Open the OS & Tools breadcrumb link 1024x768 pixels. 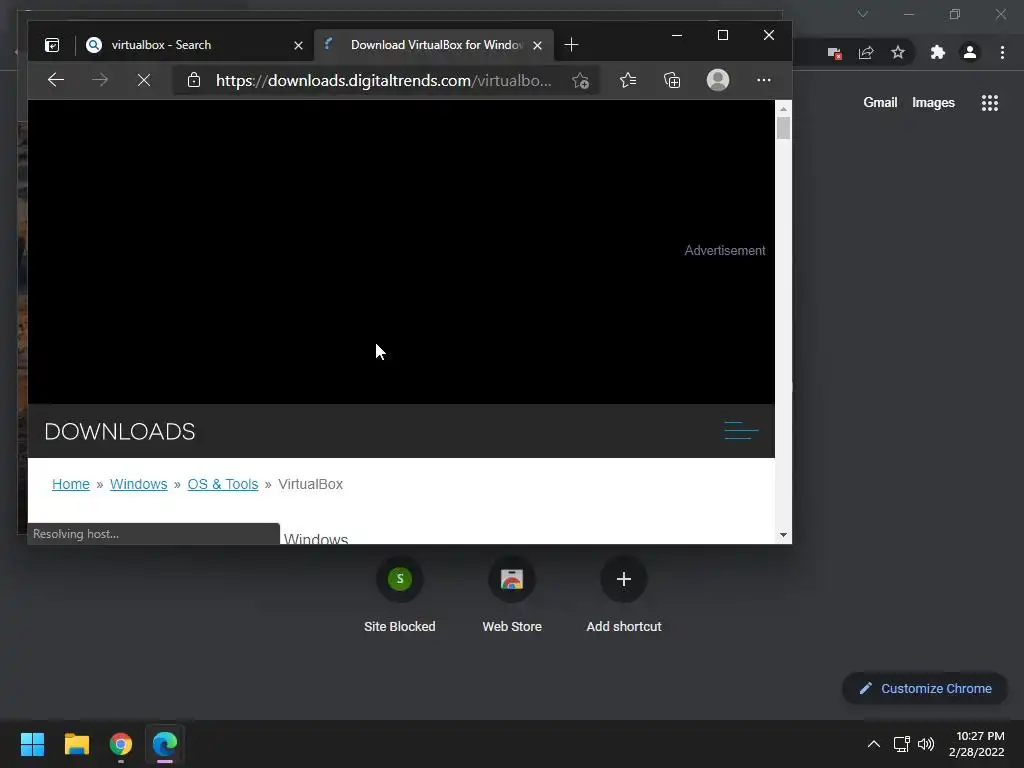[x=223, y=484]
